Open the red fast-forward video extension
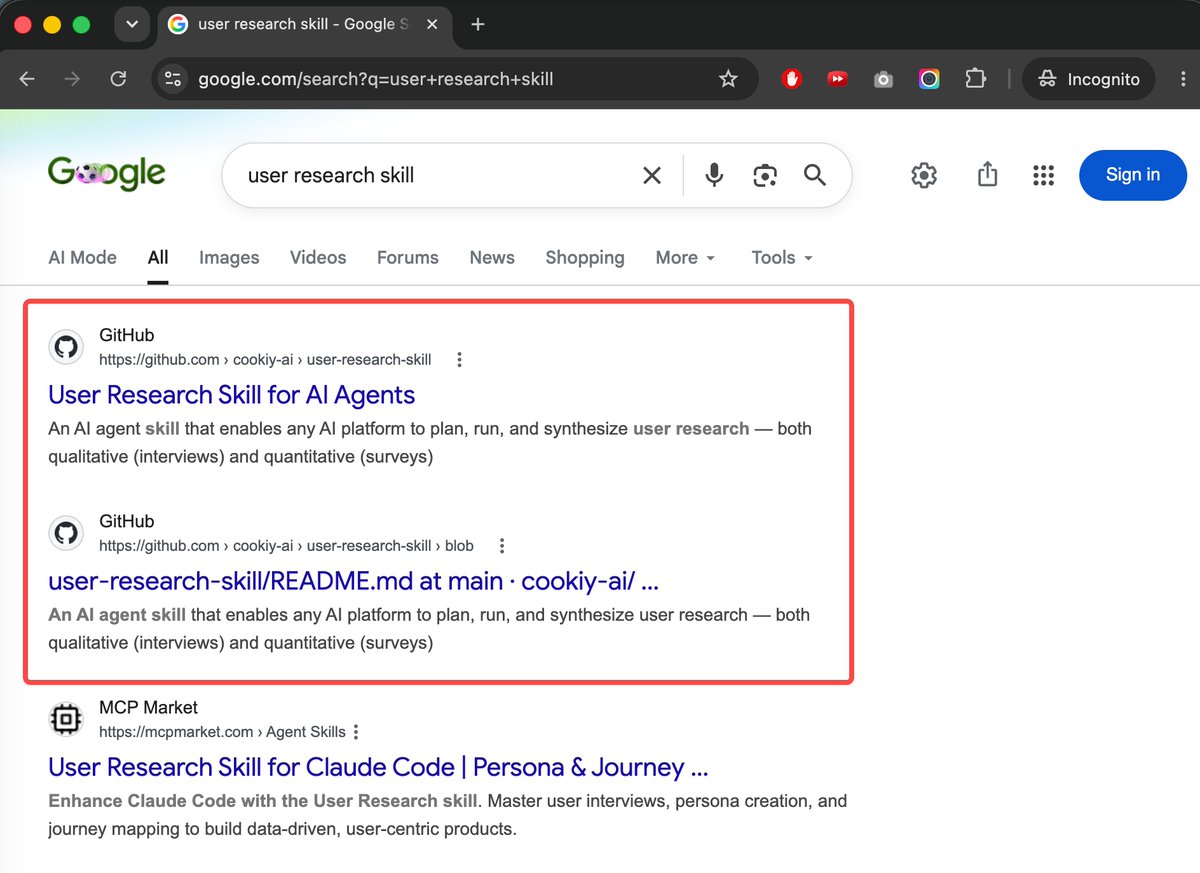Viewport: 1200px width, 873px height. [838, 79]
